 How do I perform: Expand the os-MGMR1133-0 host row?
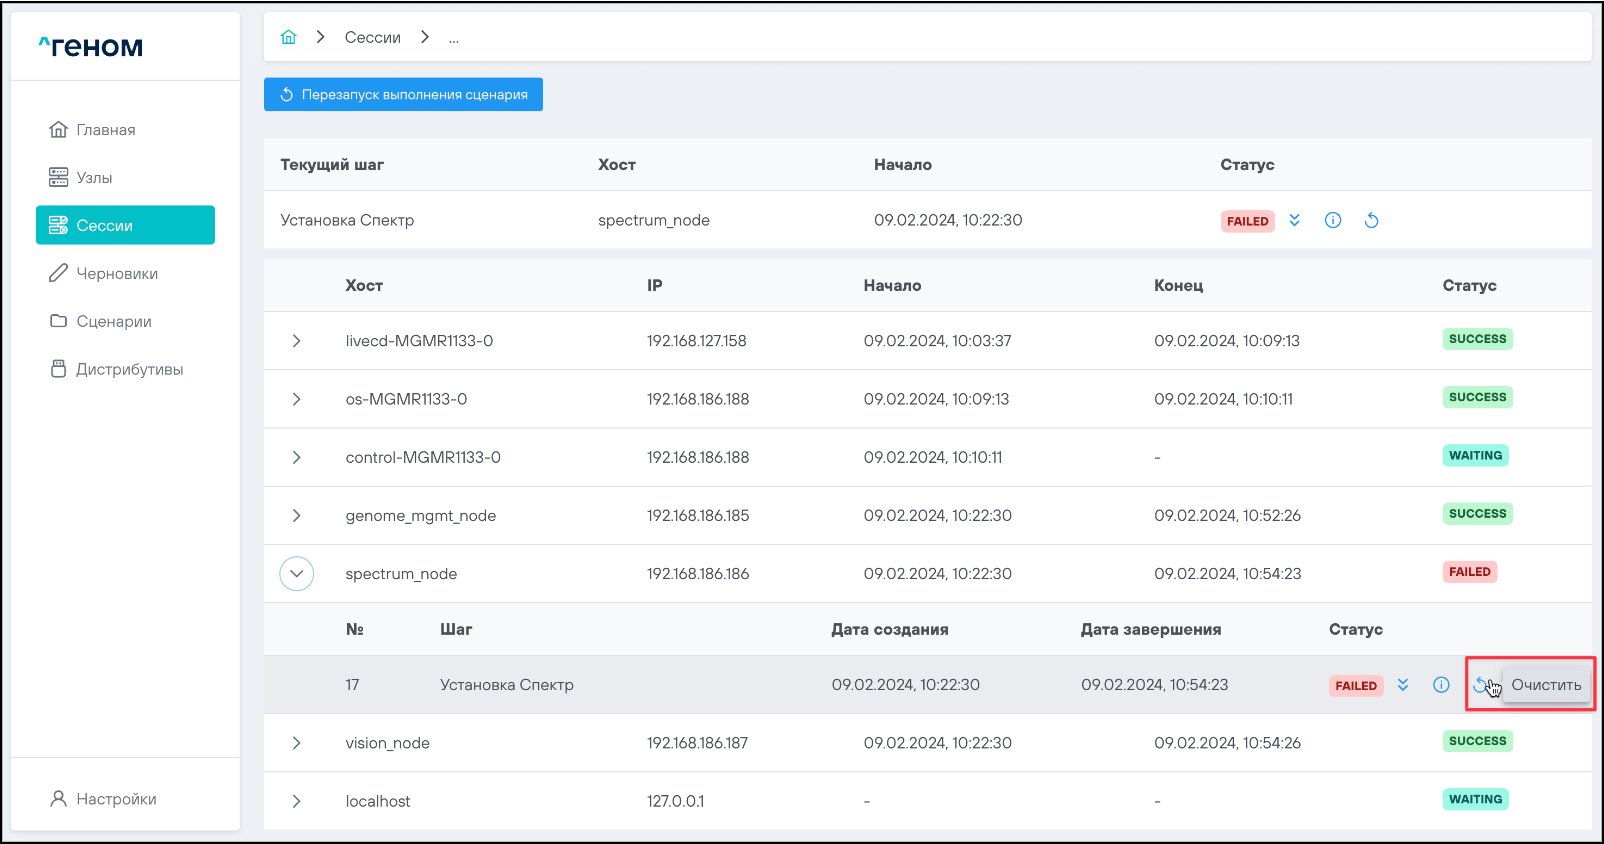point(297,399)
